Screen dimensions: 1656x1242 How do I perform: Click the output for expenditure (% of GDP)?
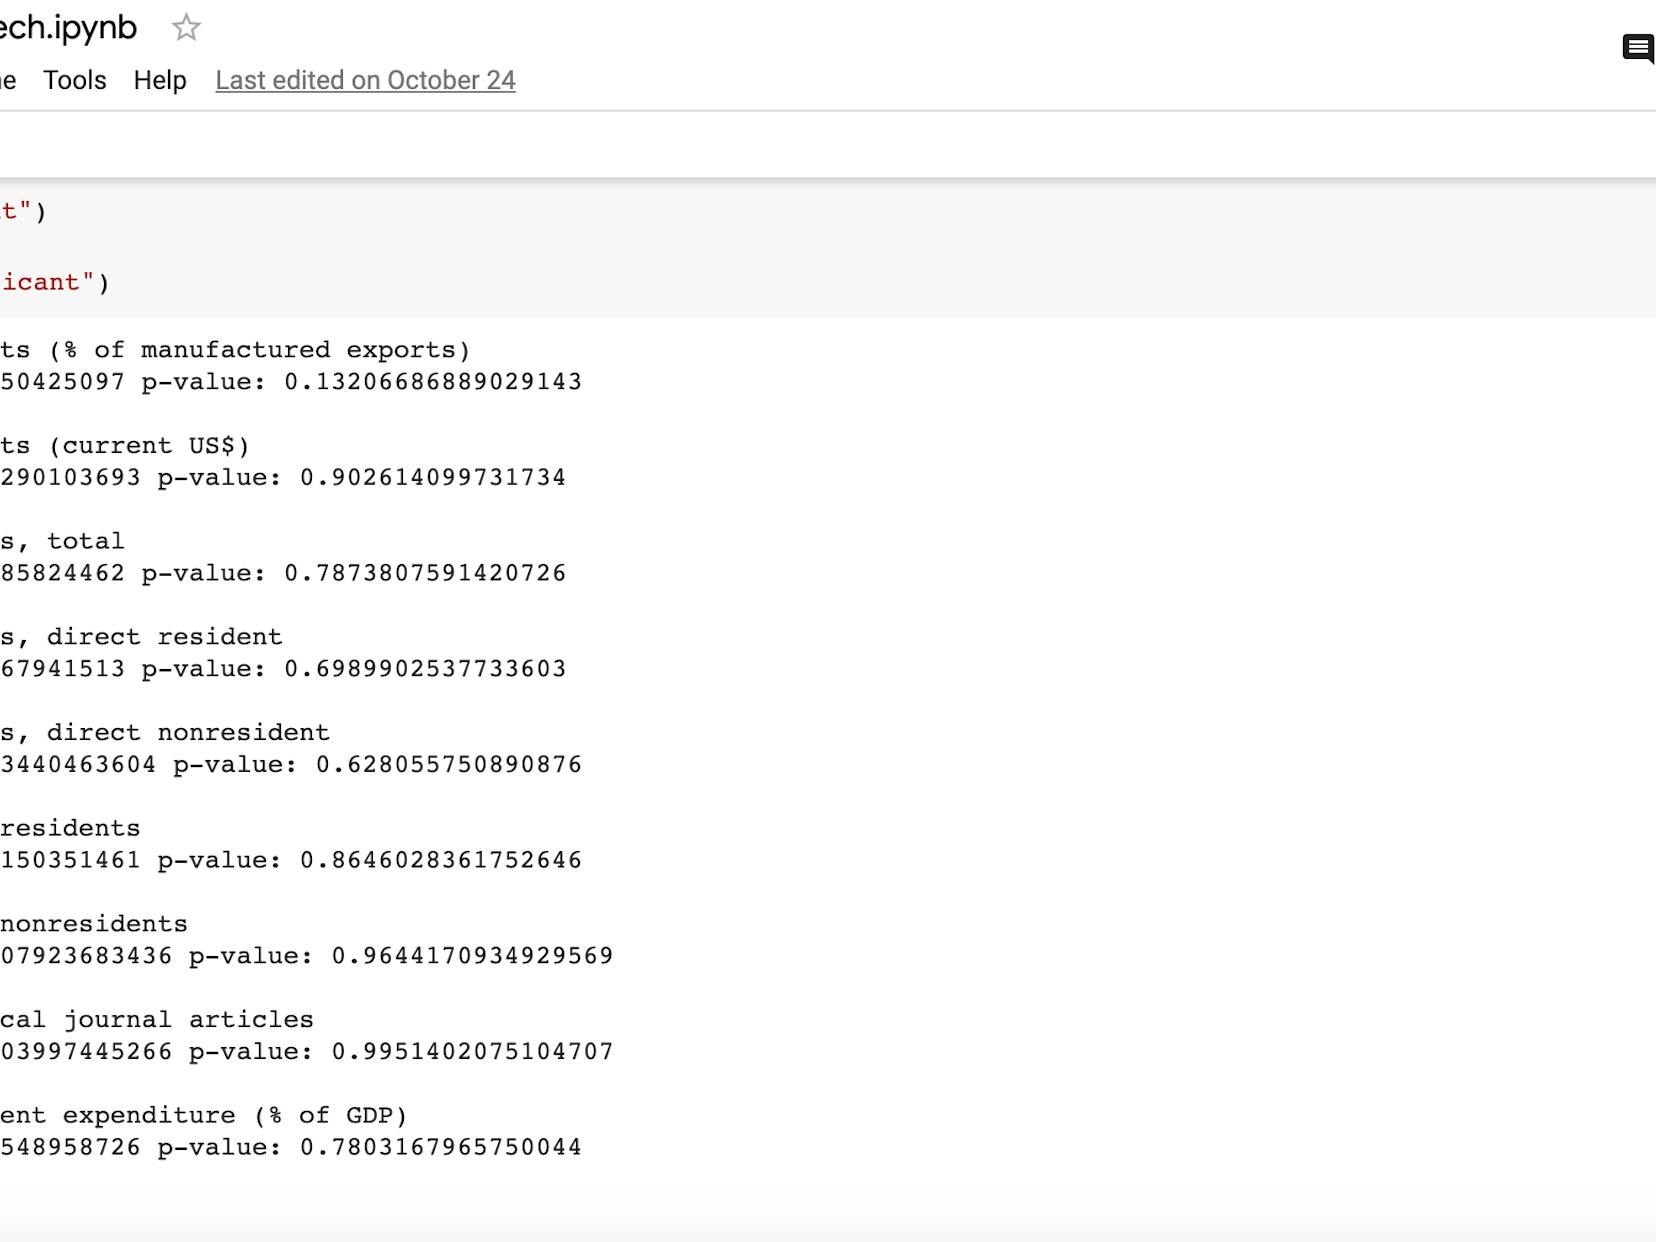(x=290, y=1147)
